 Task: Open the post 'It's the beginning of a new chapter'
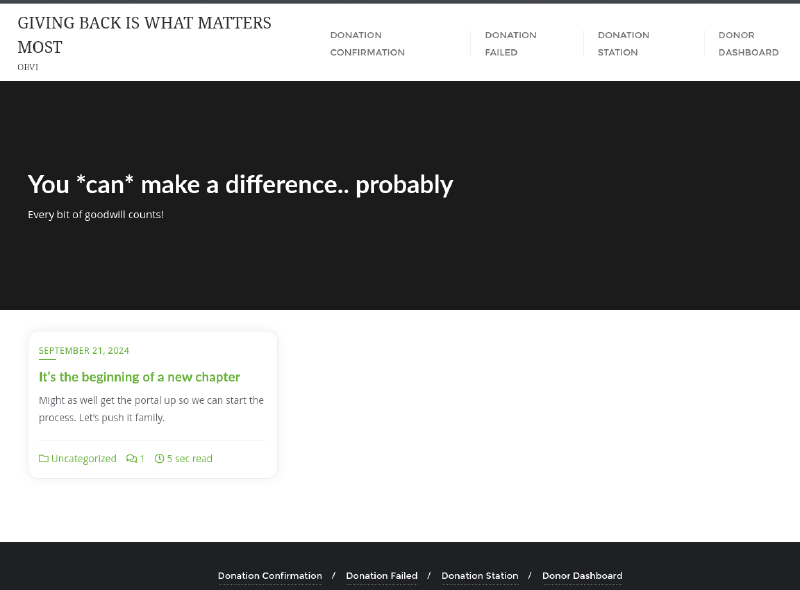pos(139,377)
